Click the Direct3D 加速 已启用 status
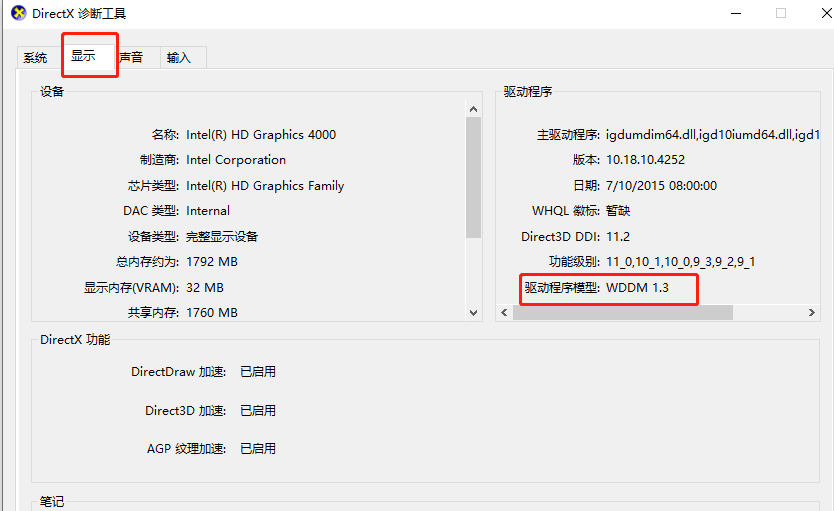 click(x=258, y=411)
